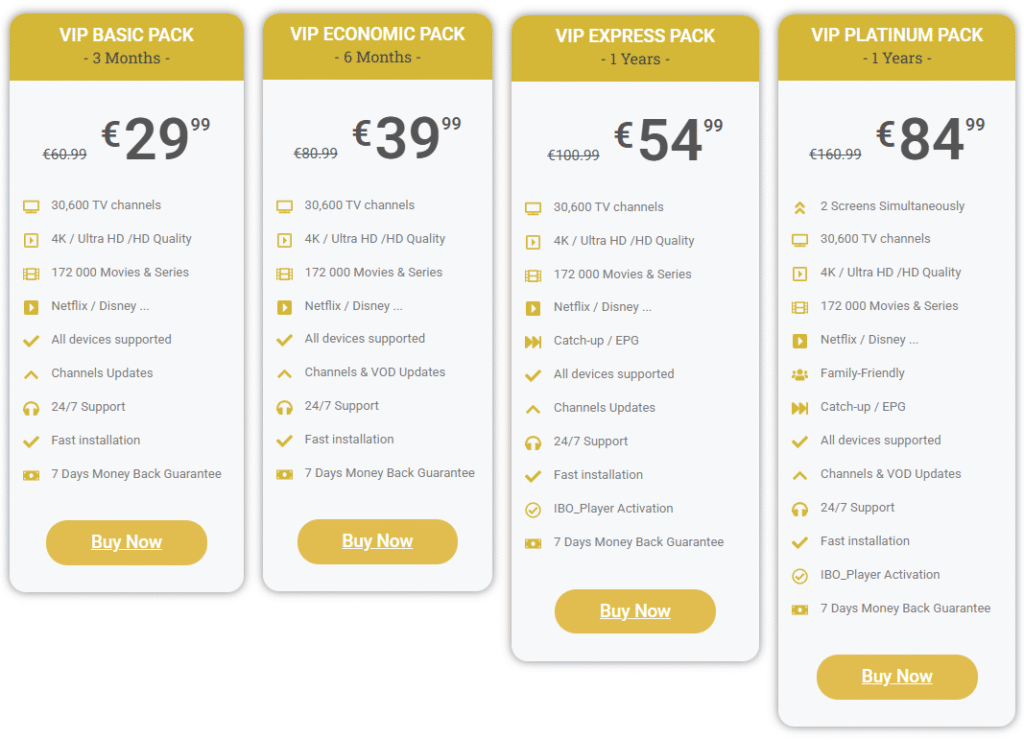Select the 24/7 Support headset icon in Platinum Pack
Image resolution: width=1024 pixels, height=740 pixels.
(x=798, y=507)
